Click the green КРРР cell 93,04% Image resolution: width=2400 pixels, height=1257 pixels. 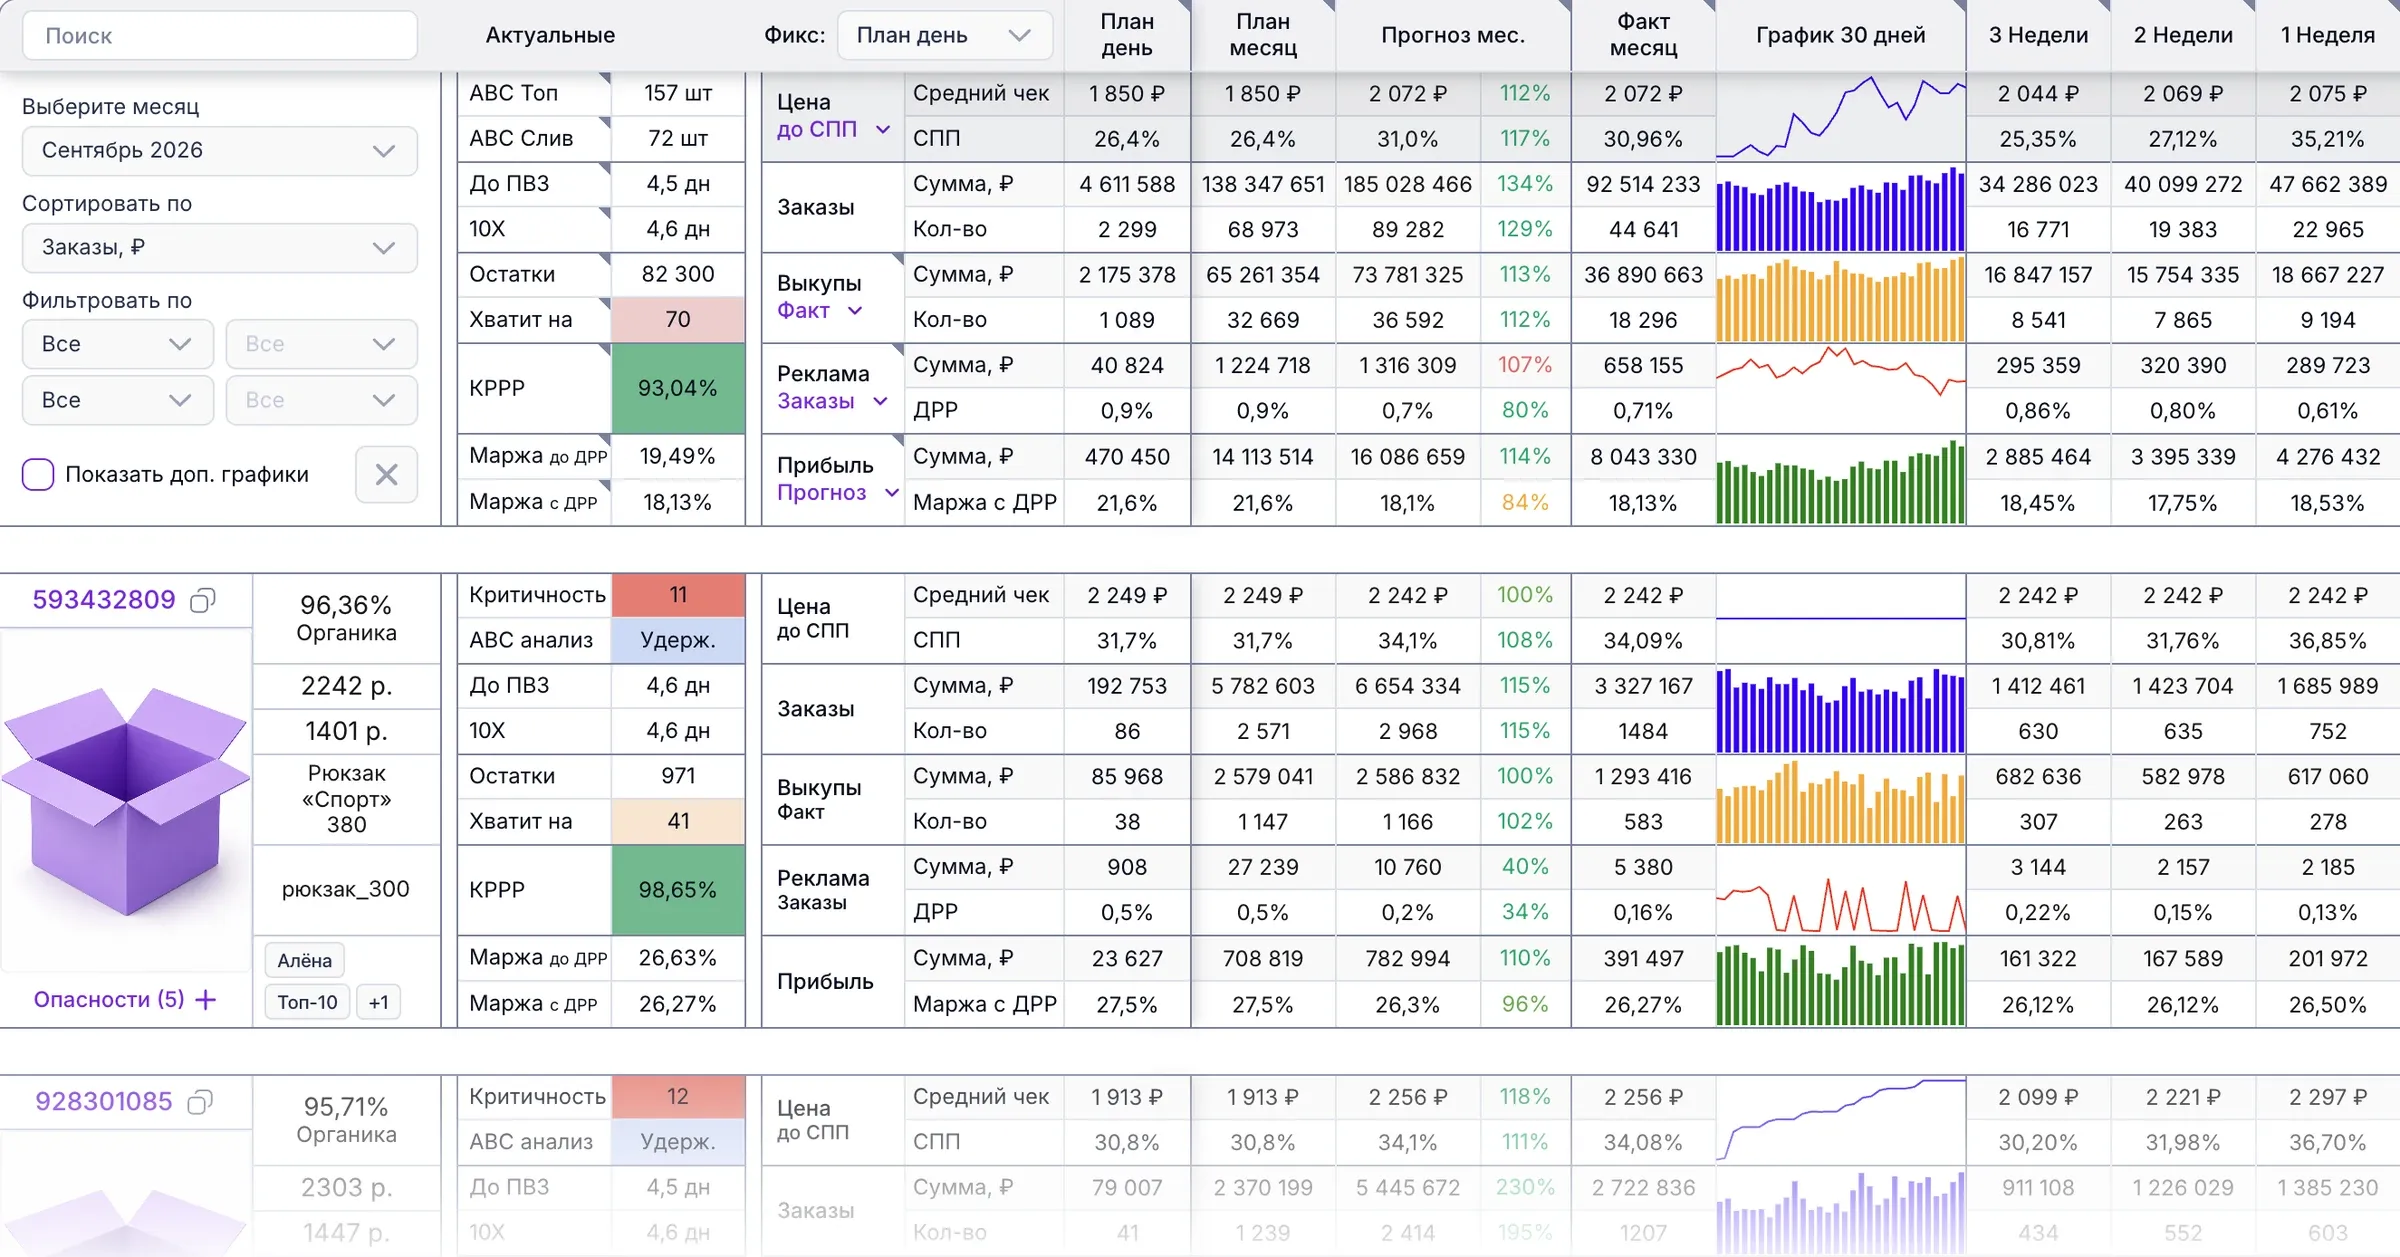678,388
